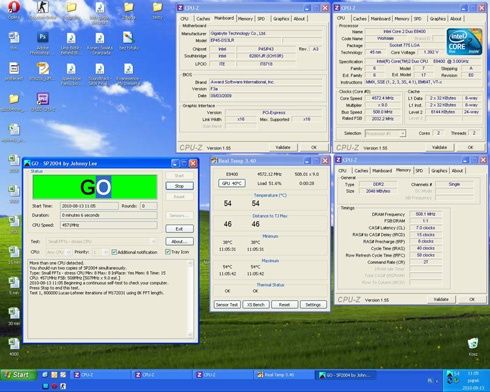Screen dimensions: 490x392
Task: Click OK in CPU-tab CPU-Z window
Action: tap(470, 147)
